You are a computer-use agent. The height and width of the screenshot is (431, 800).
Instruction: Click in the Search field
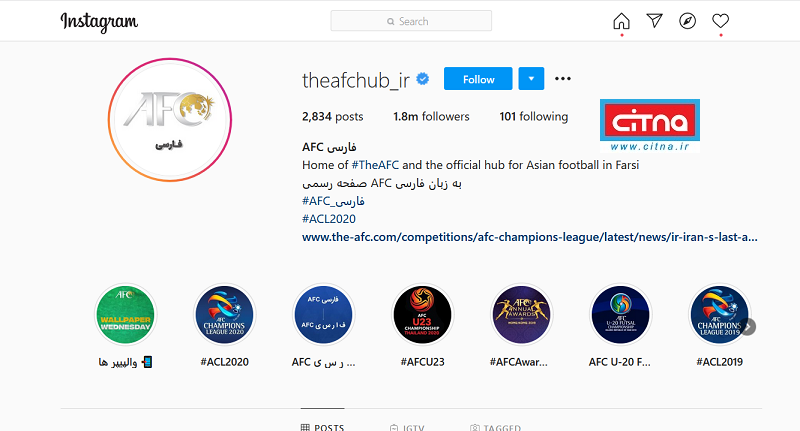(x=411, y=21)
